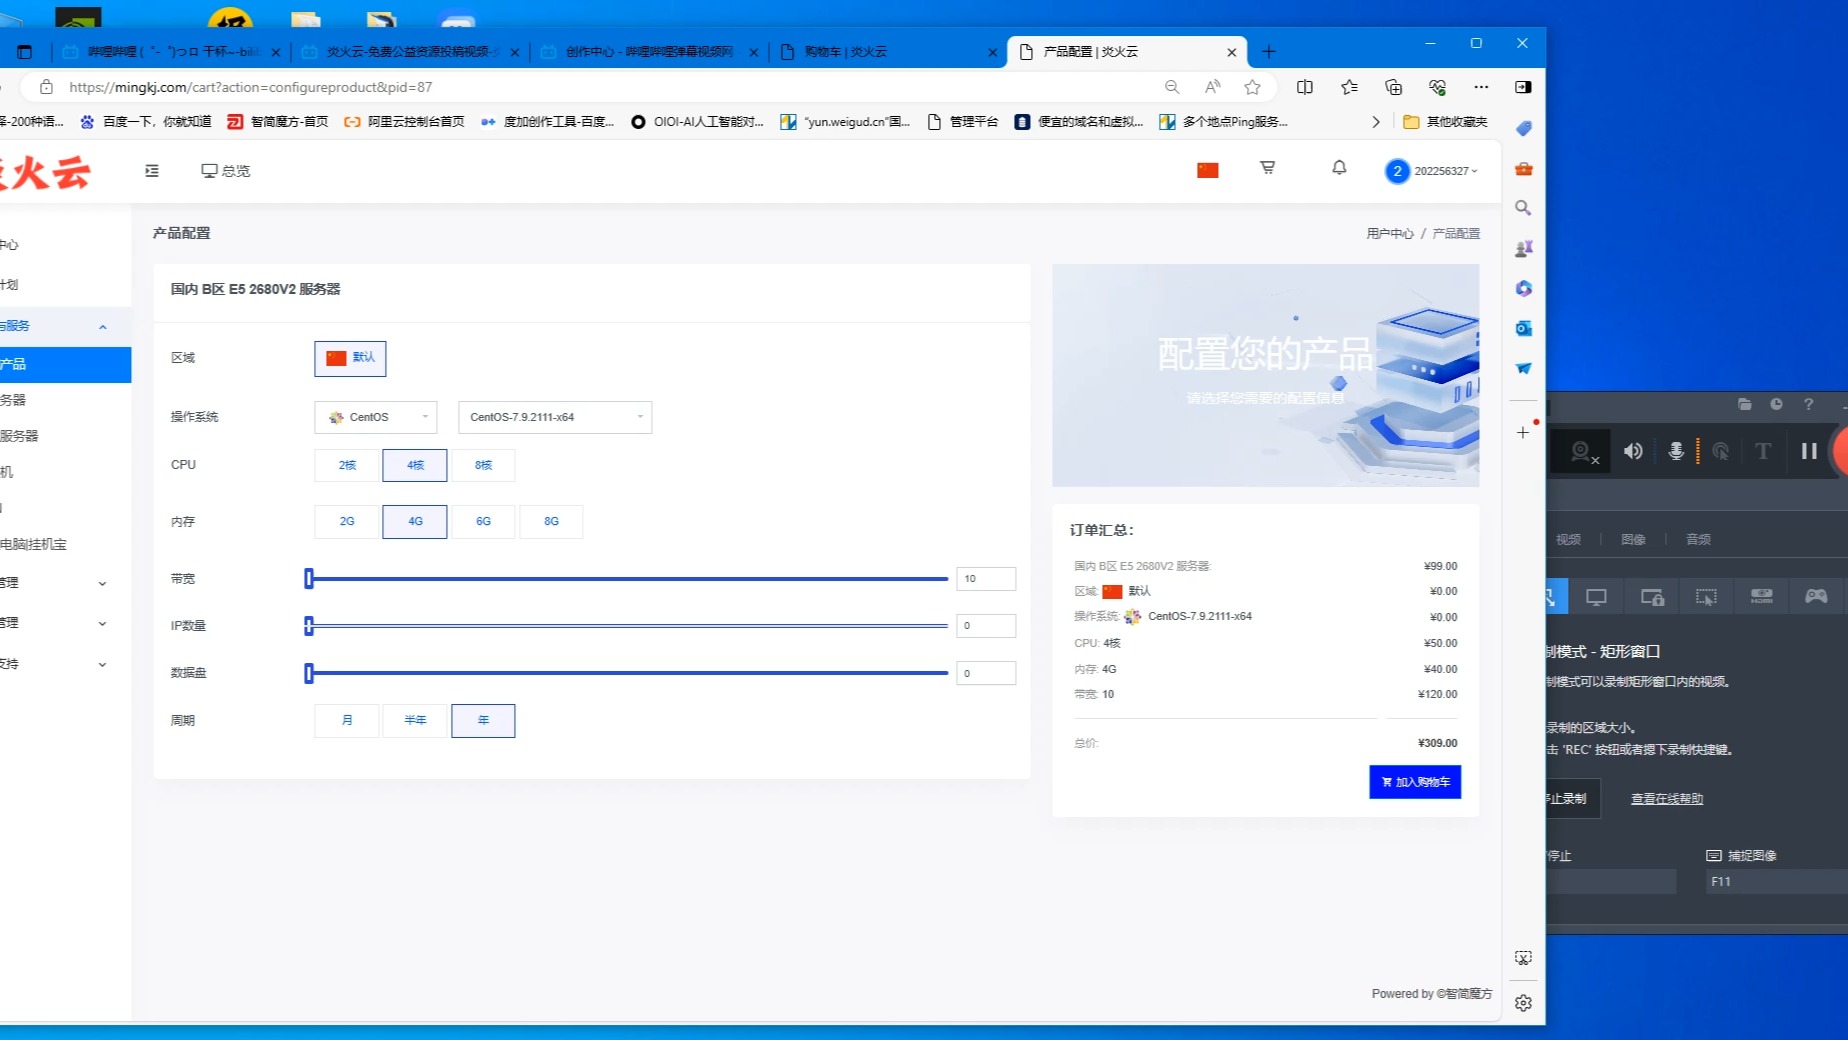Expand the second collapsed sidebar section
Screen dimensions: 1848x1040
[103, 624]
